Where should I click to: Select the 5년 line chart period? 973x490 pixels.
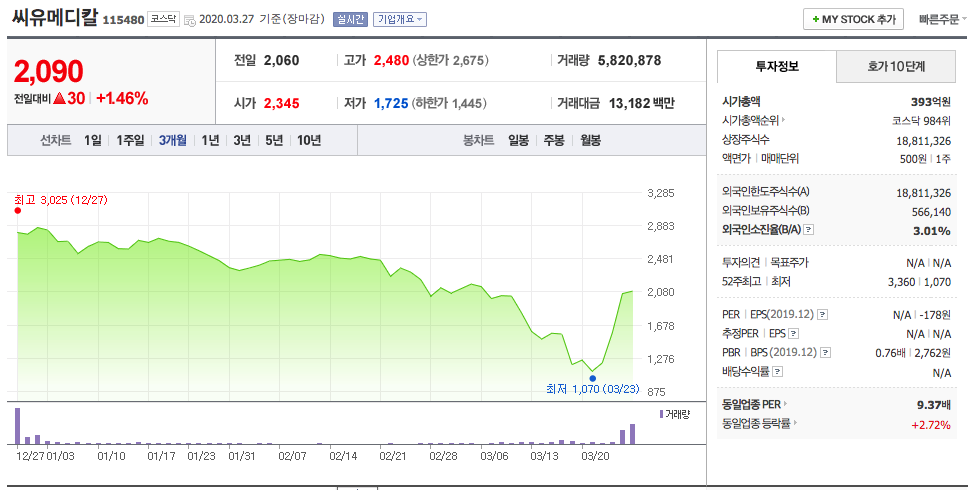tap(274, 141)
